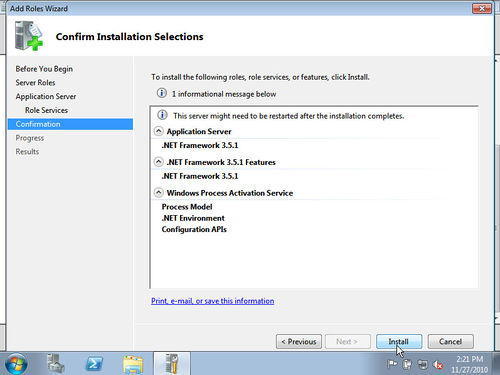Select .NET Framework 3.5.1 under Features heading
The width and height of the screenshot is (500, 375).
(x=200, y=176)
